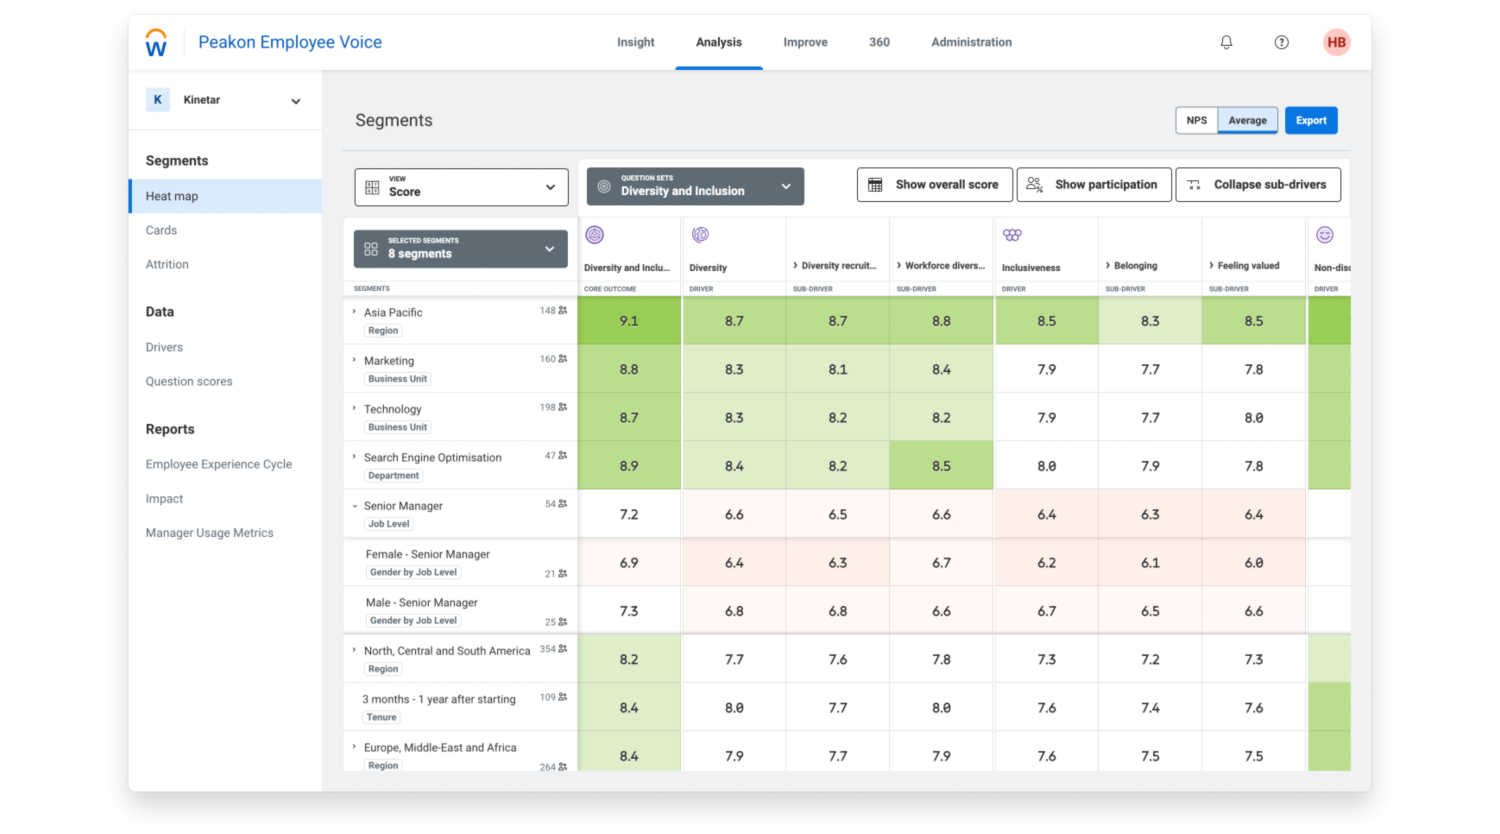The height and width of the screenshot is (834, 1500).
Task: Select Heat map in sidebar
Action: (226, 196)
